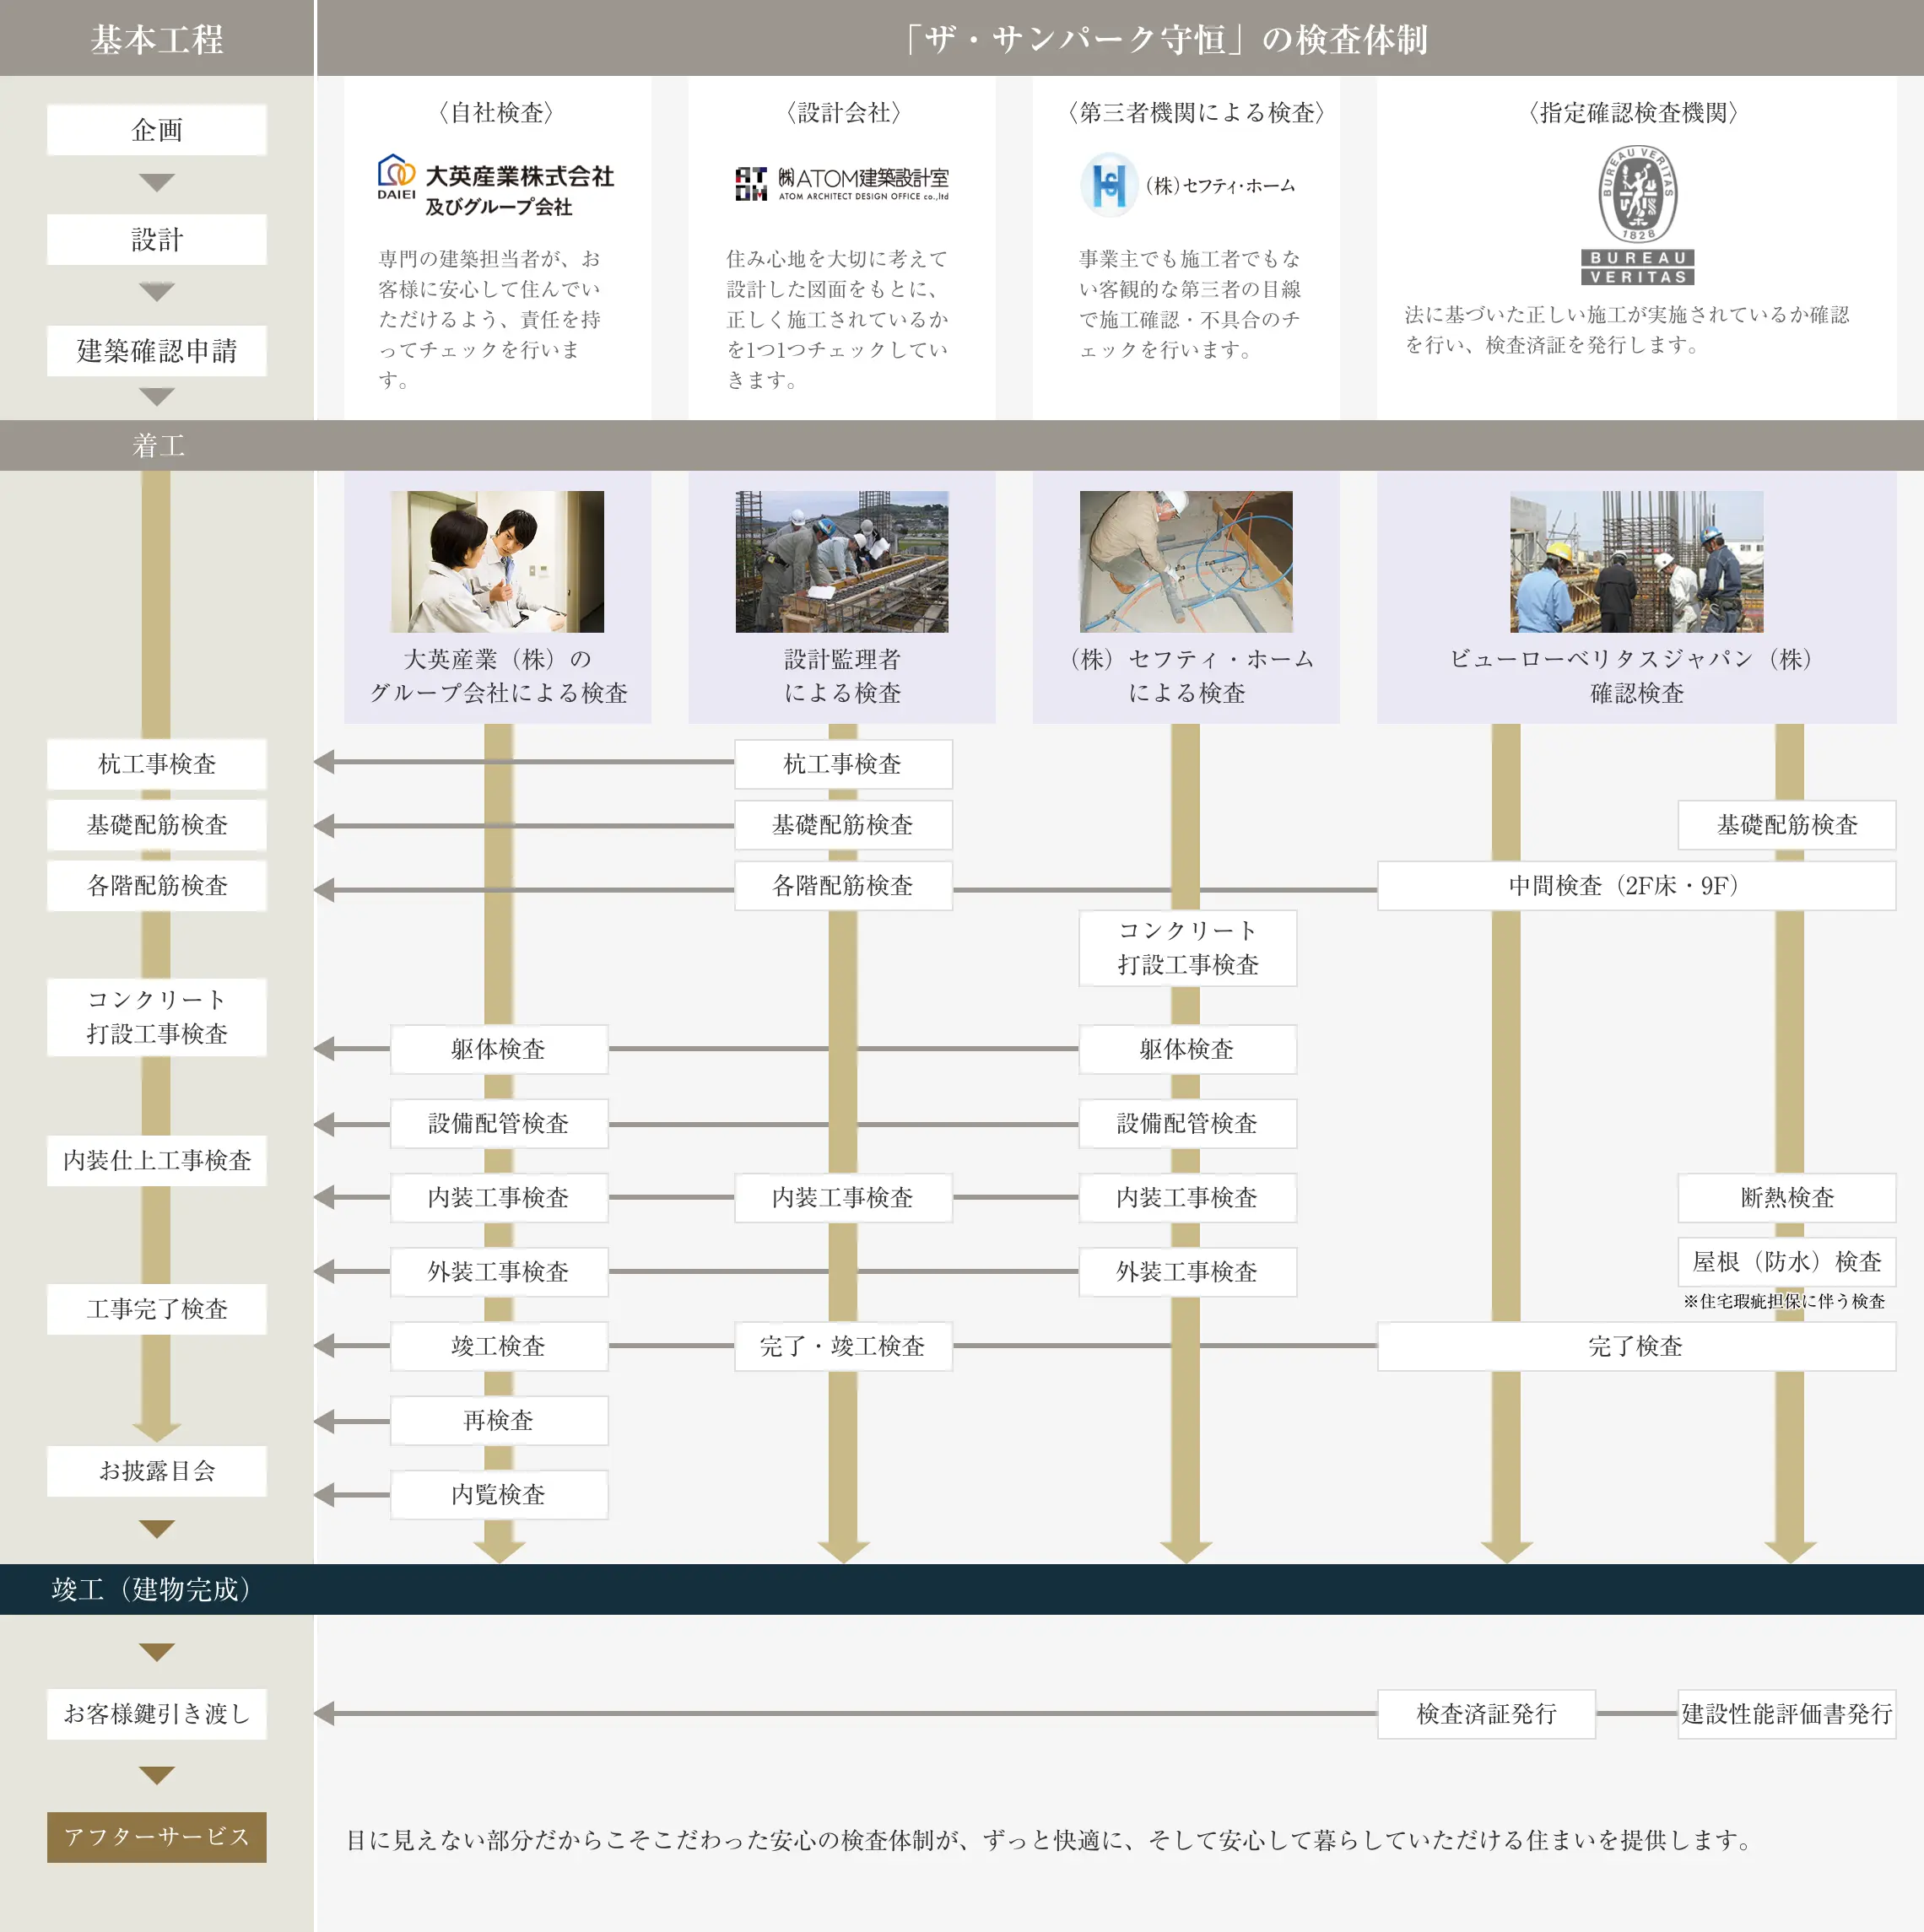Screen dimensions: 1924x1932
Task: Click the triangle arrow under お披露目会
Action: click(x=157, y=1527)
